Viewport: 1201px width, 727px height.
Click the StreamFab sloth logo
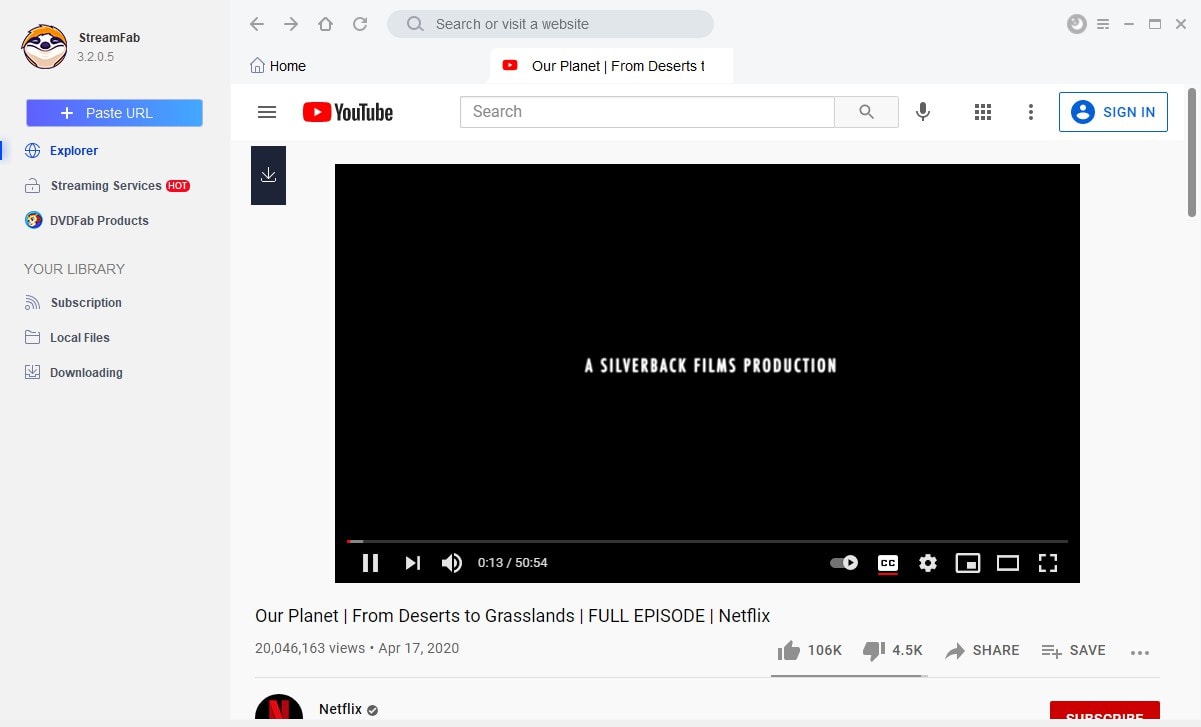pos(44,47)
